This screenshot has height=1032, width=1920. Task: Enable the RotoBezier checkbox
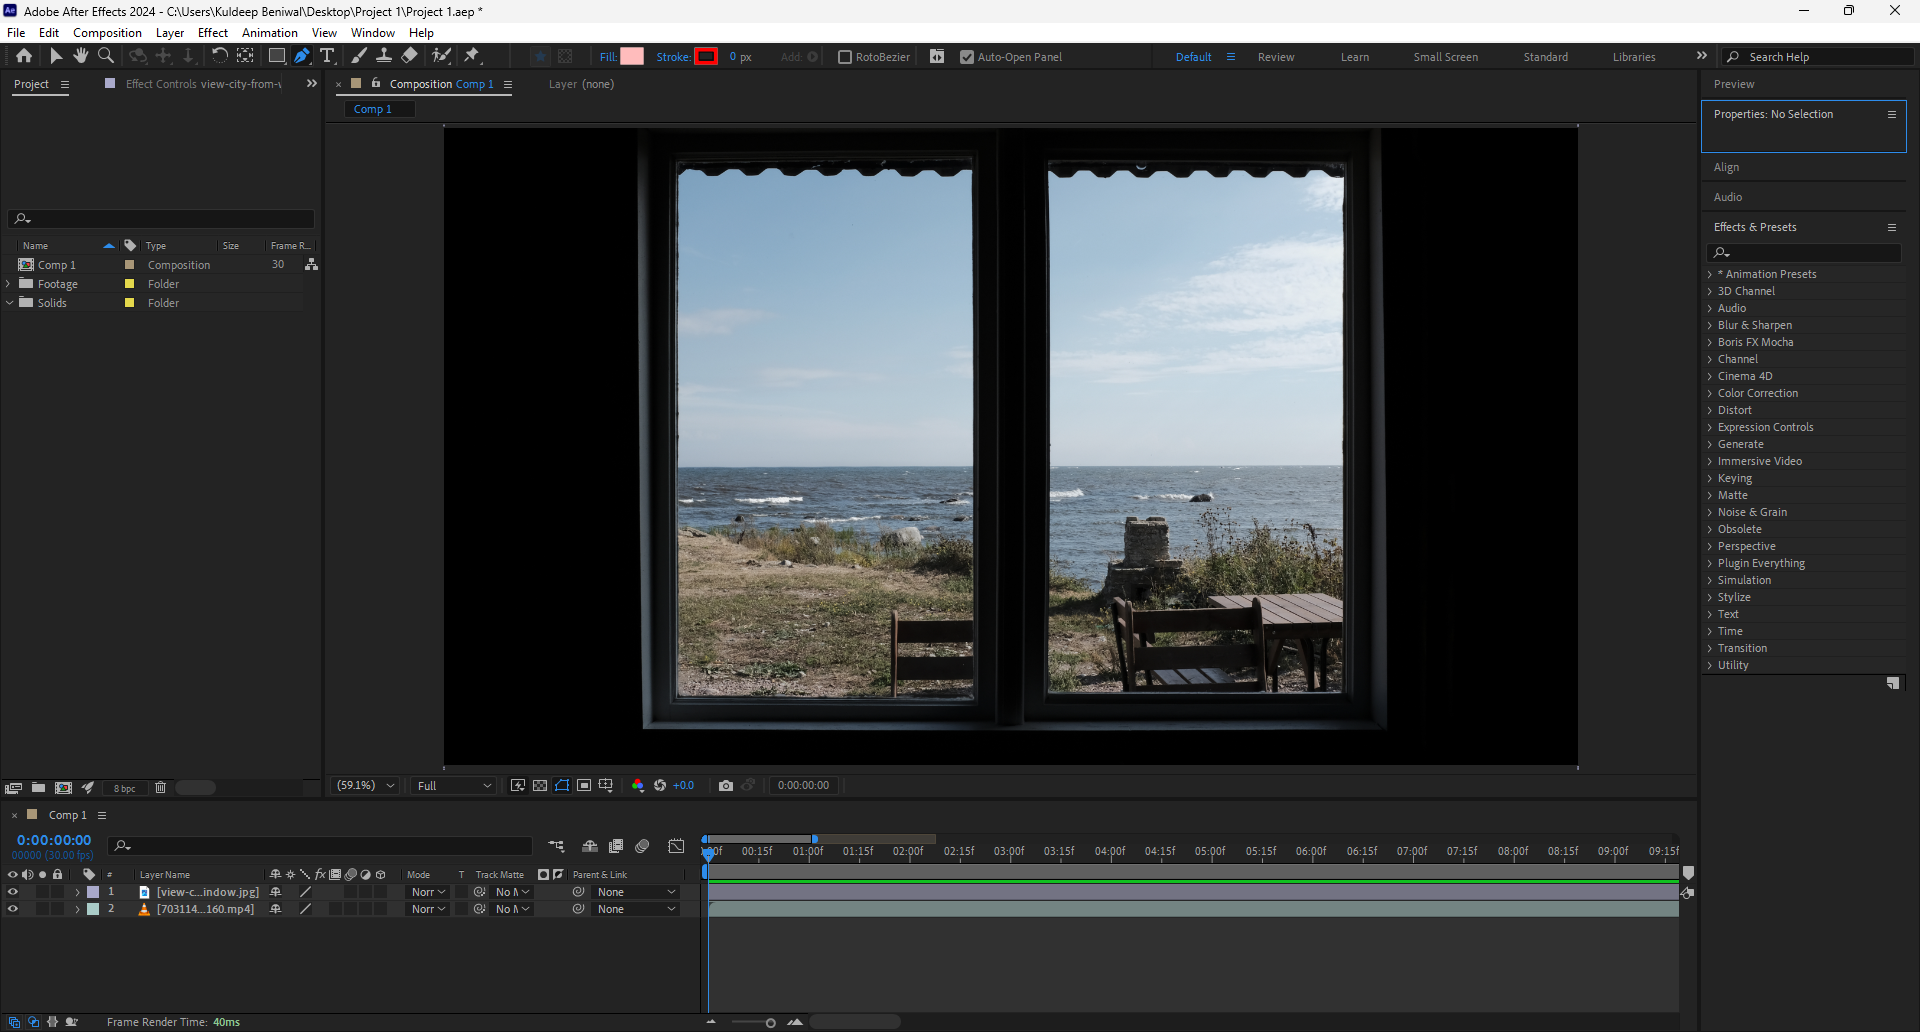[845, 57]
